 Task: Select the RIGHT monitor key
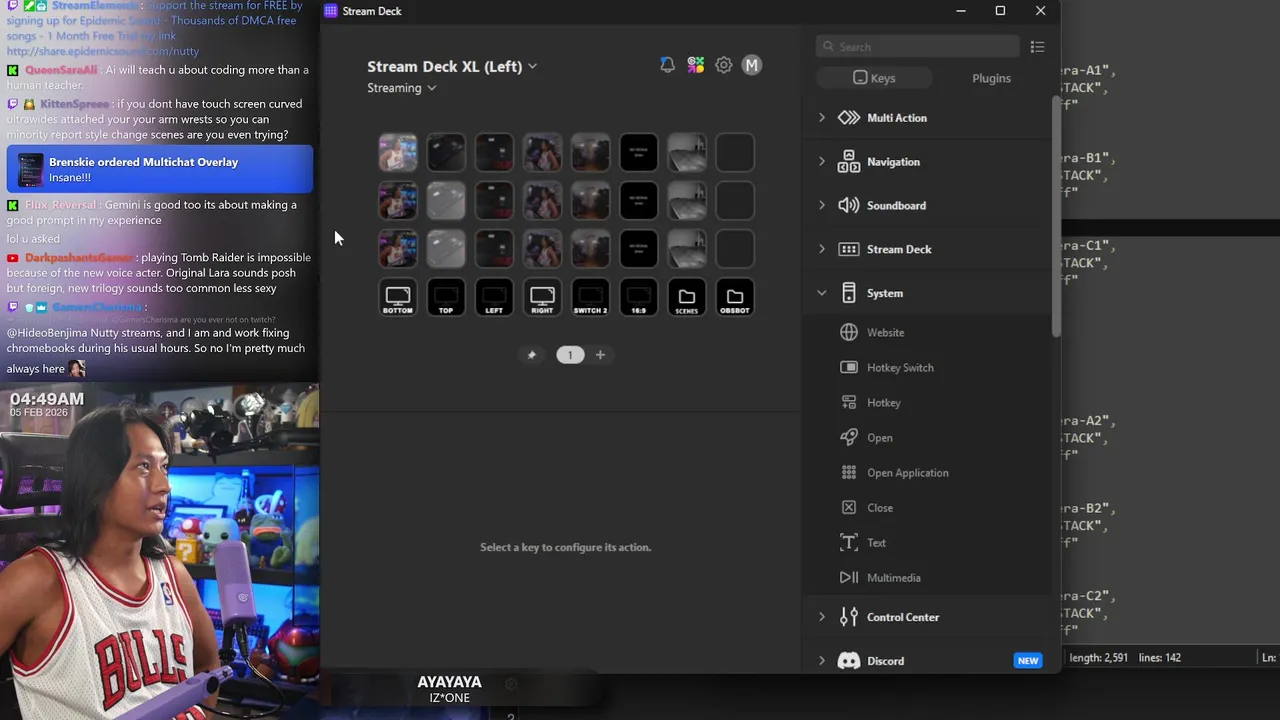[x=542, y=298]
